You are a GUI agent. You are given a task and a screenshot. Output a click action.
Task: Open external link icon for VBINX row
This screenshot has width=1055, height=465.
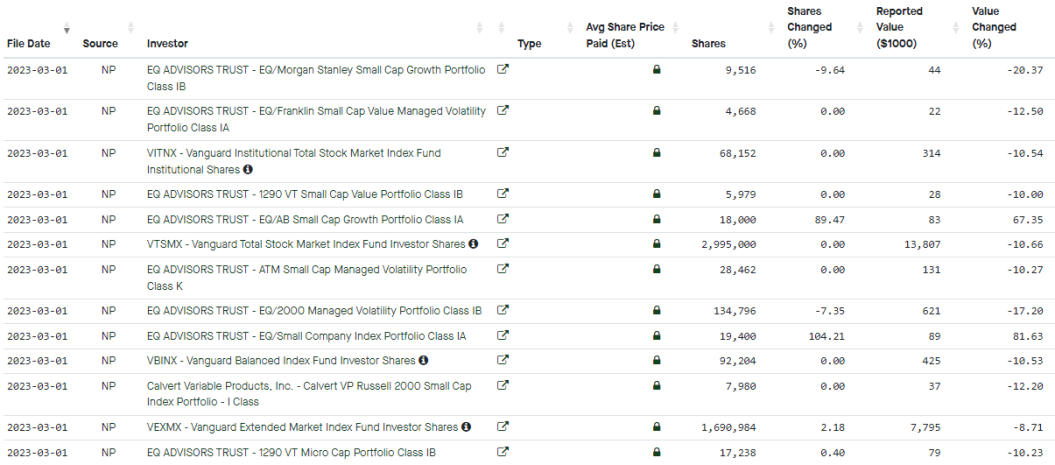point(502,360)
